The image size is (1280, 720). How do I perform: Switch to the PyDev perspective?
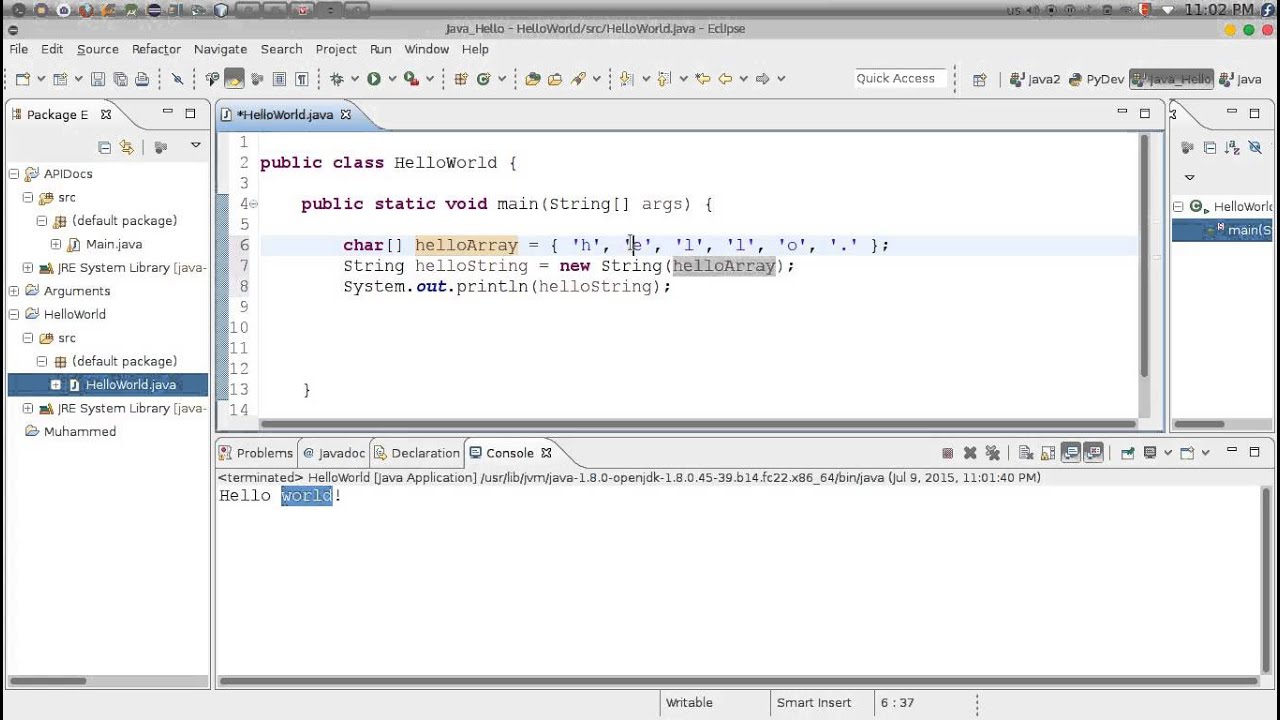point(1096,79)
